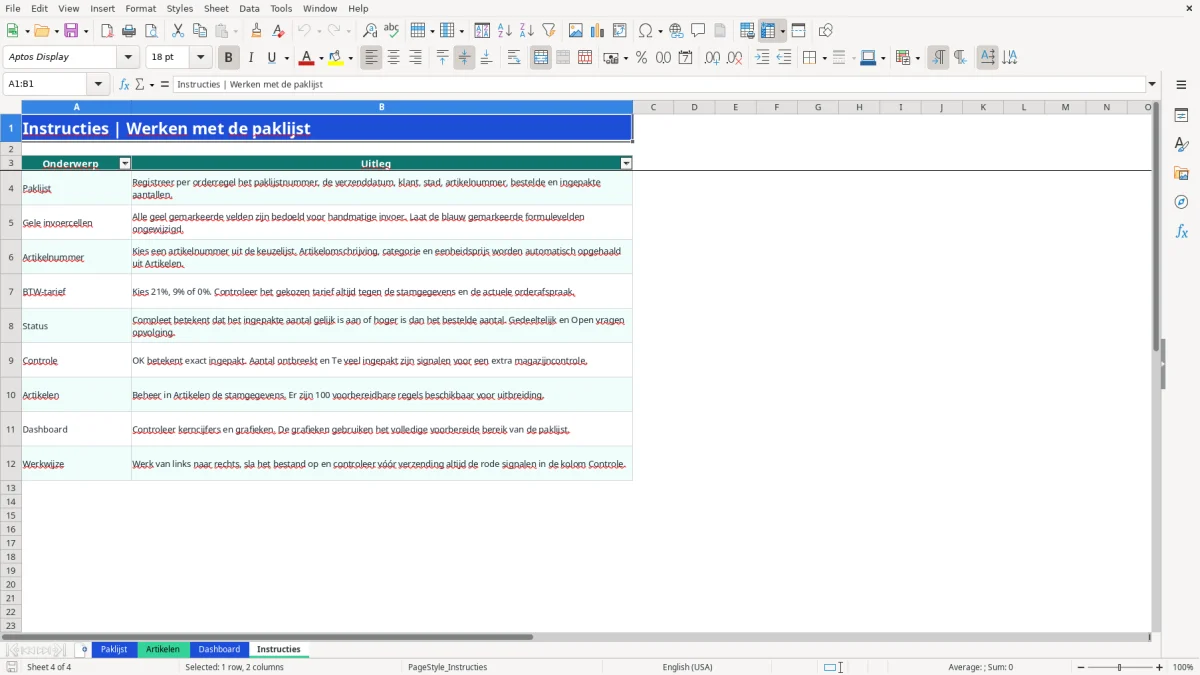
Task: Select the Dashboard cell in column A
Action: 76,429
